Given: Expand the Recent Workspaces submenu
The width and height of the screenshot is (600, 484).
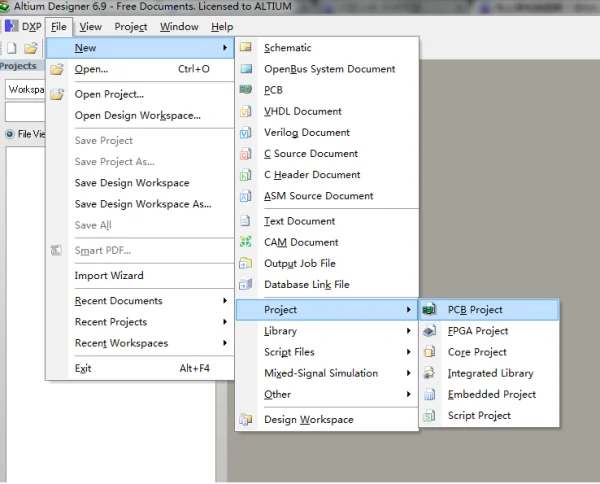Looking at the screenshot, I should pyautogui.click(x=225, y=343).
